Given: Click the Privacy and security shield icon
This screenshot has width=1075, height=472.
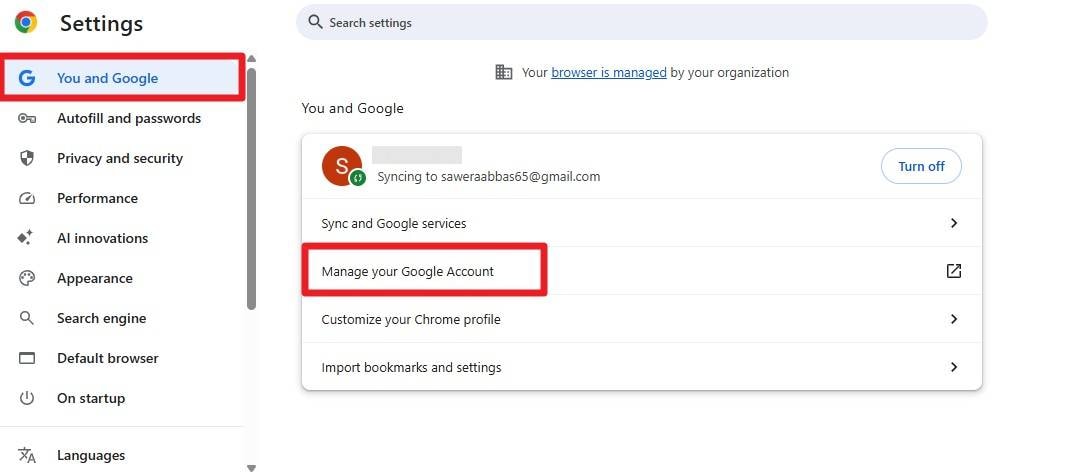Looking at the screenshot, I should point(27,158).
